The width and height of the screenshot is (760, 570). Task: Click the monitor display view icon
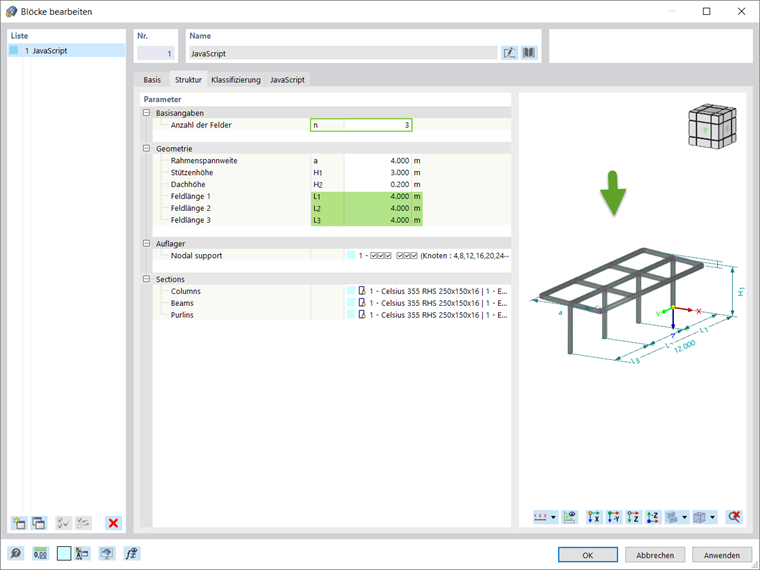click(x=107, y=554)
